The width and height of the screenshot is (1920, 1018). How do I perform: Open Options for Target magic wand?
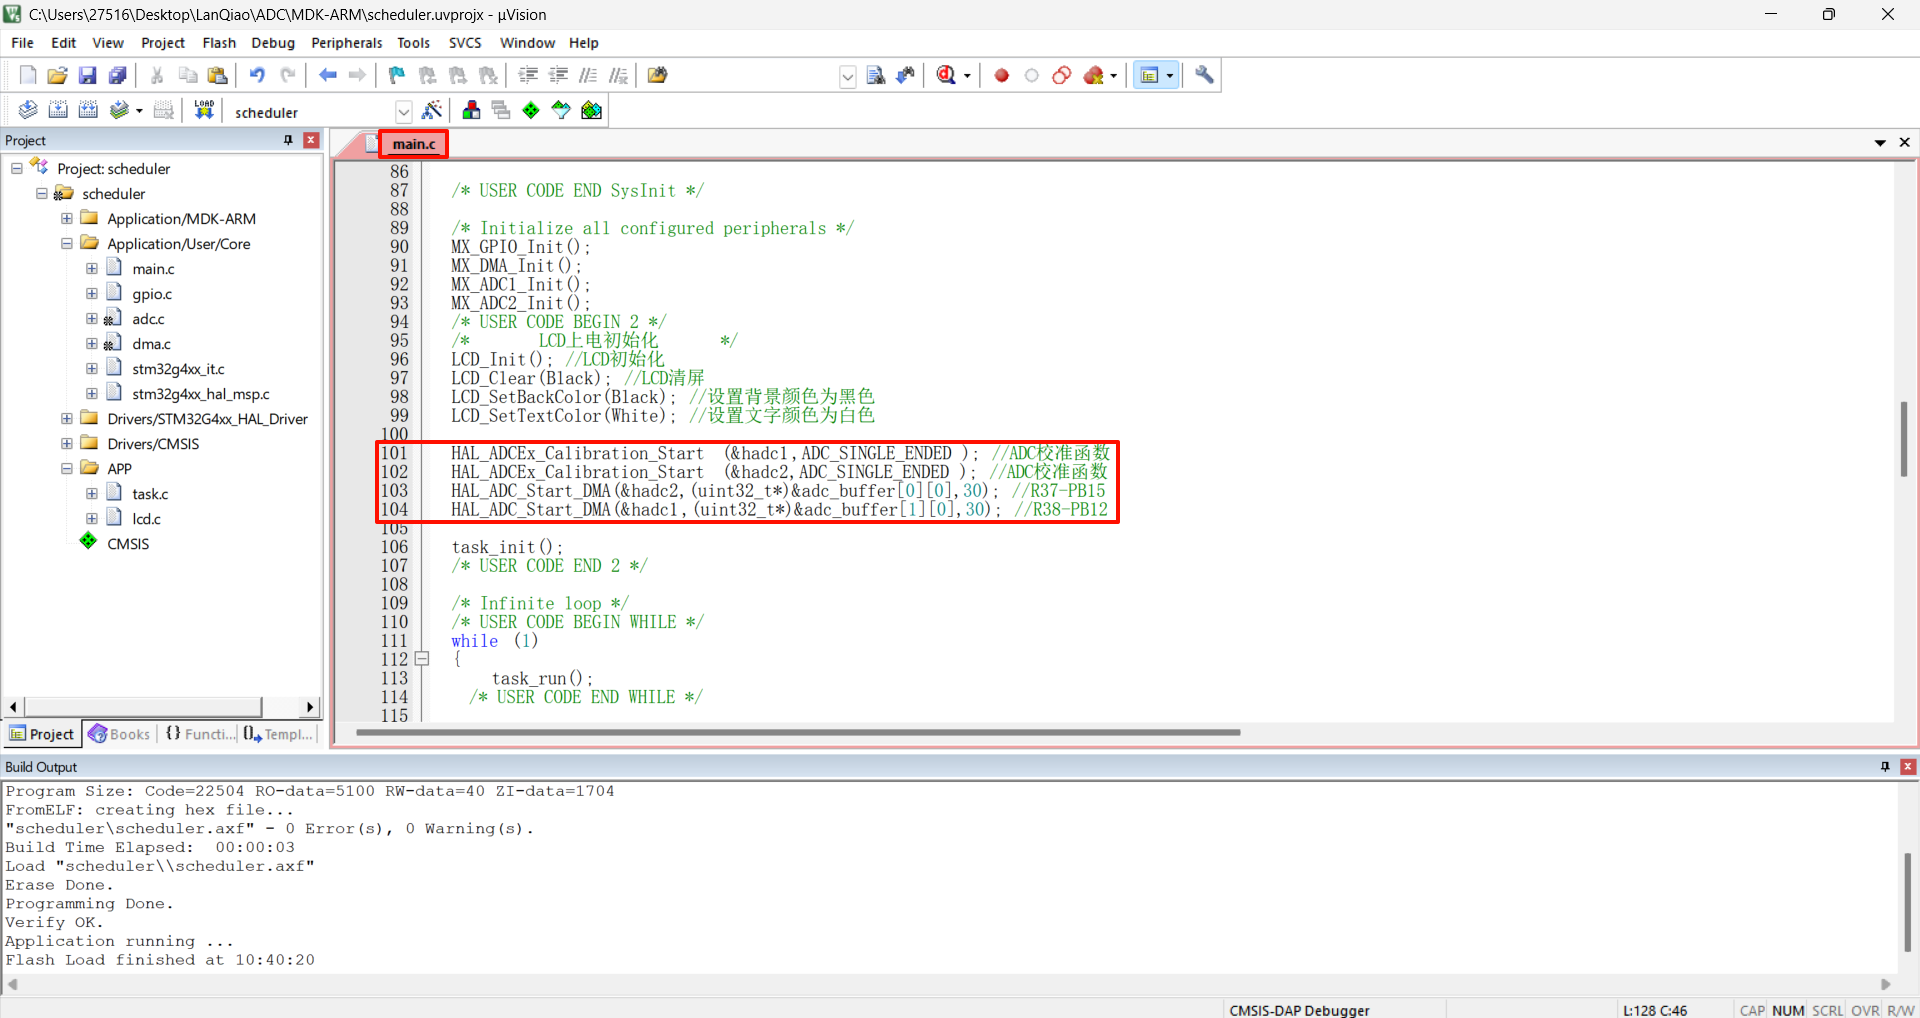pos(432,110)
